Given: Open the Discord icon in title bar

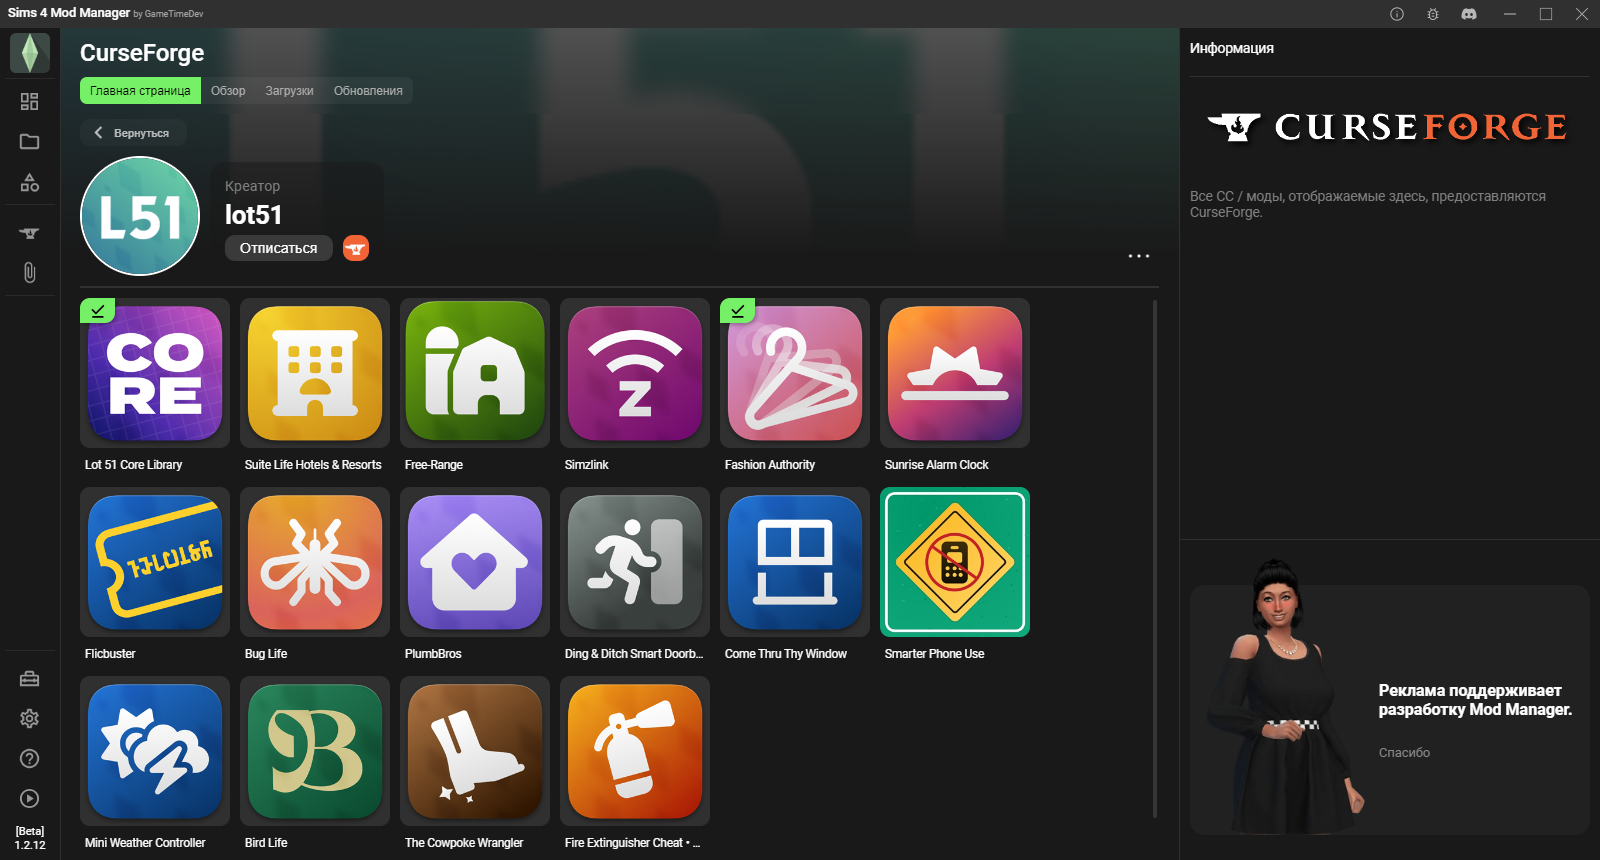Looking at the screenshot, I should click(x=1469, y=14).
